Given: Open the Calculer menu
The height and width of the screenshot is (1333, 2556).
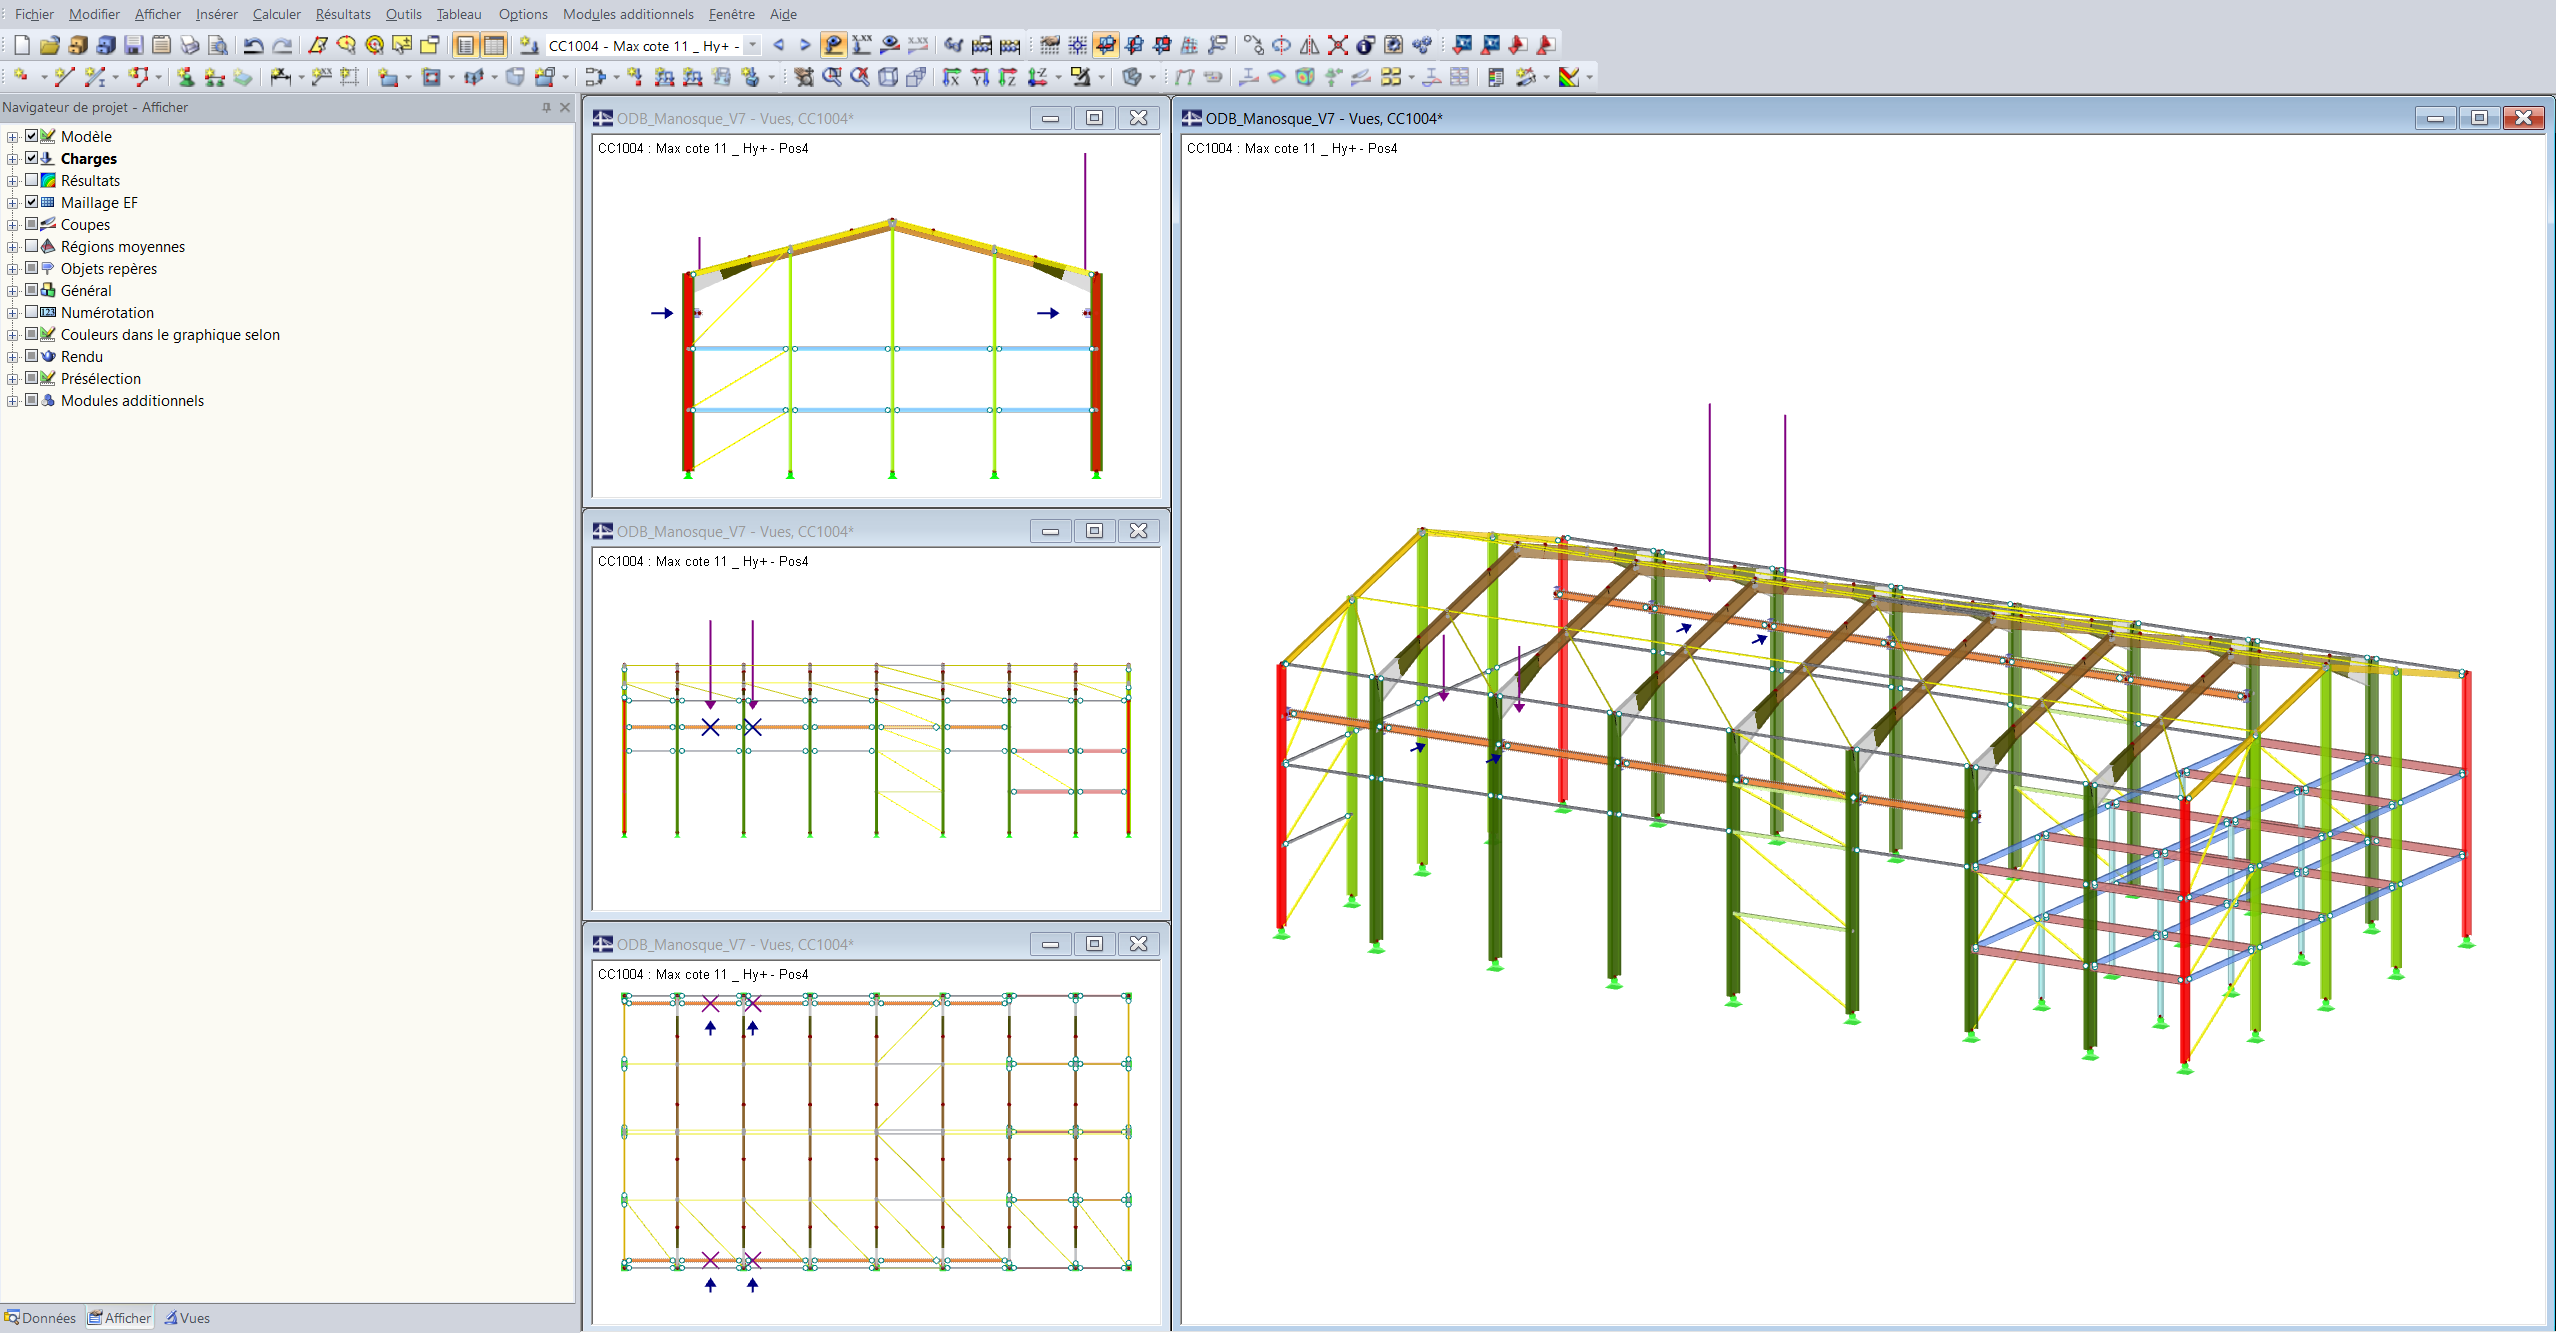Looking at the screenshot, I should tap(276, 14).
